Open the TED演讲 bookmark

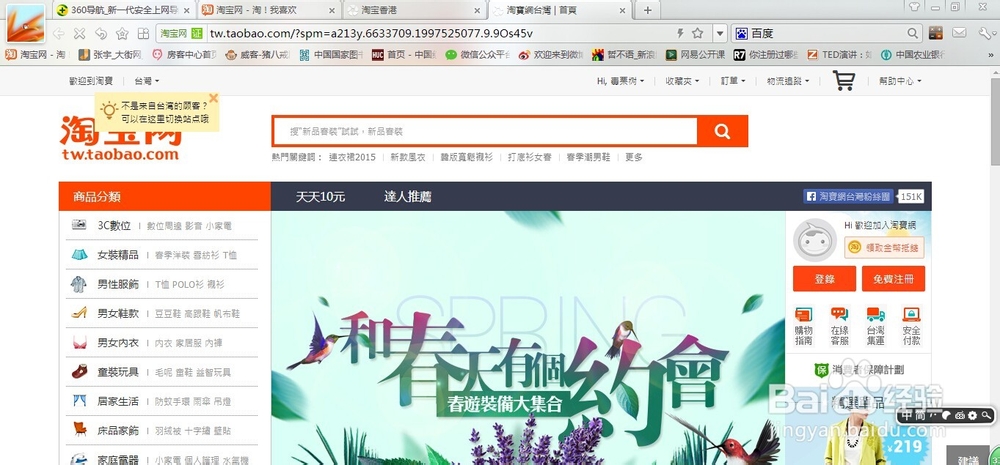(839, 55)
